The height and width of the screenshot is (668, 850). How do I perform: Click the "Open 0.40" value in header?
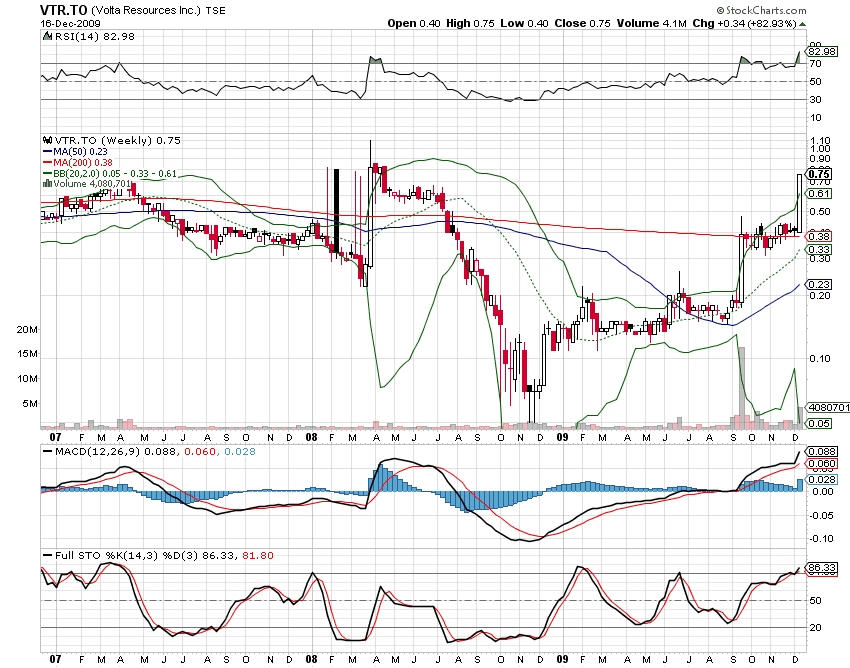(414, 23)
